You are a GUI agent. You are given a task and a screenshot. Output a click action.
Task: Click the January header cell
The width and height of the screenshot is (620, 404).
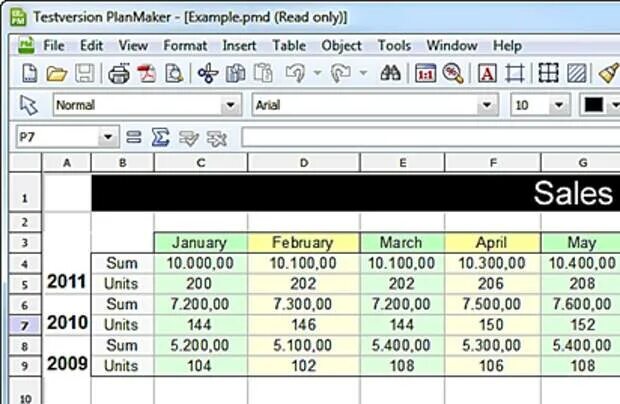(x=200, y=243)
